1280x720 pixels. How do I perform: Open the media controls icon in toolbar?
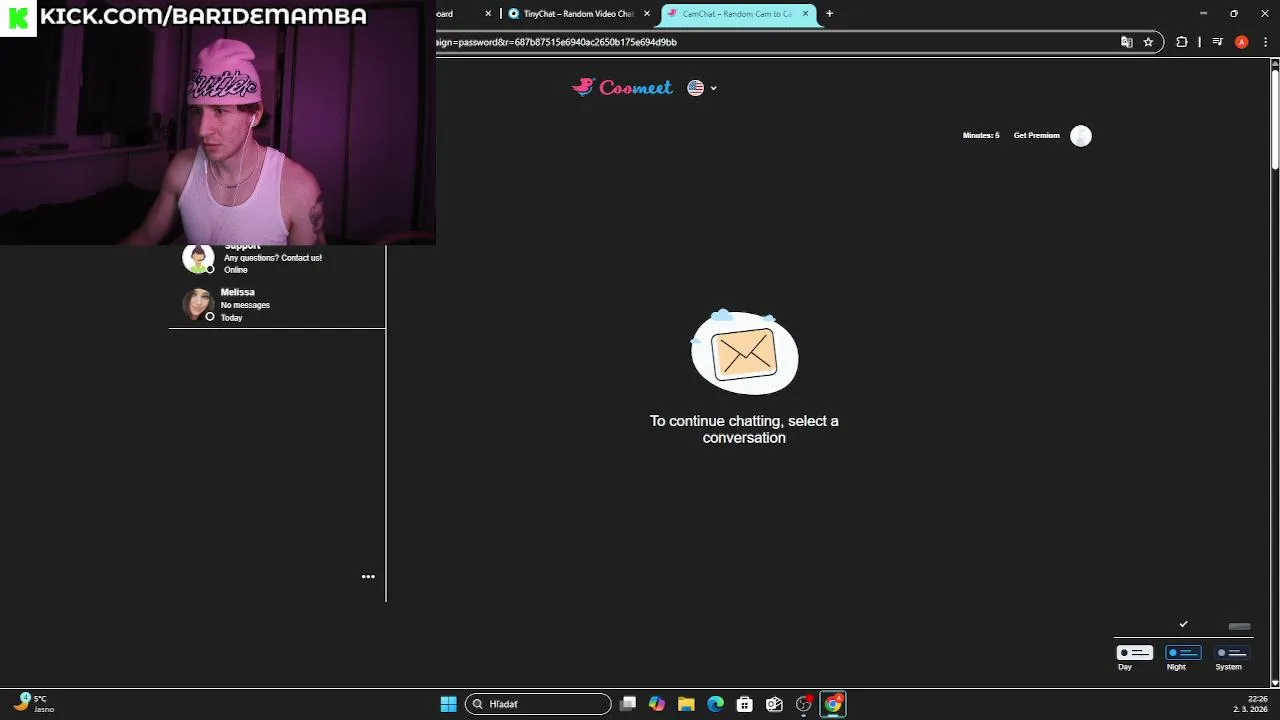pyautogui.click(x=1217, y=42)
